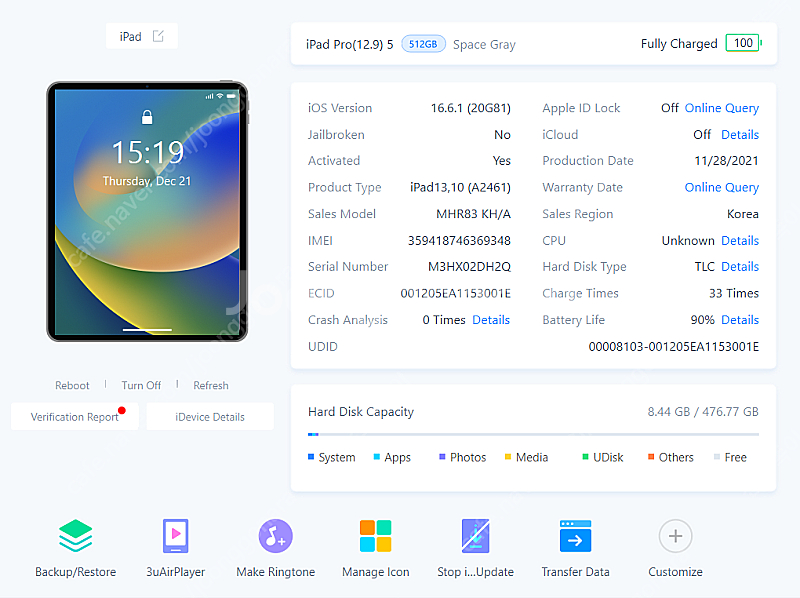Image resolution: width=800 pixels, height=598 pixels.
Task: Click the 90% battery life value
Action: tap(702, 320)
